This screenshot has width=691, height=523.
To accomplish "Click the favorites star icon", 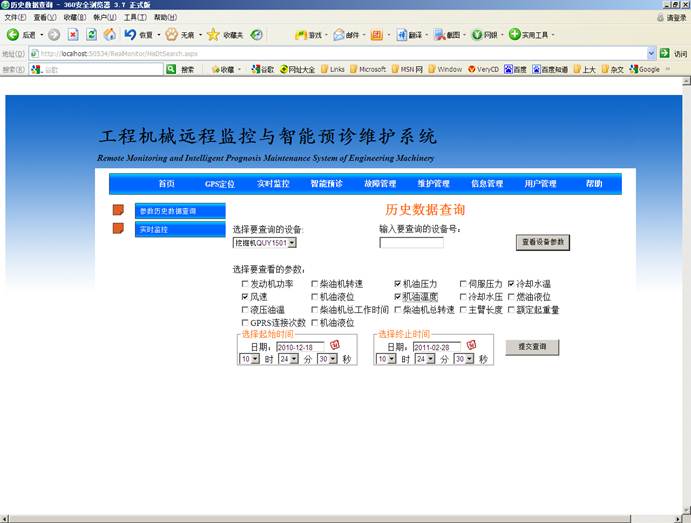I will pos(213,34).
